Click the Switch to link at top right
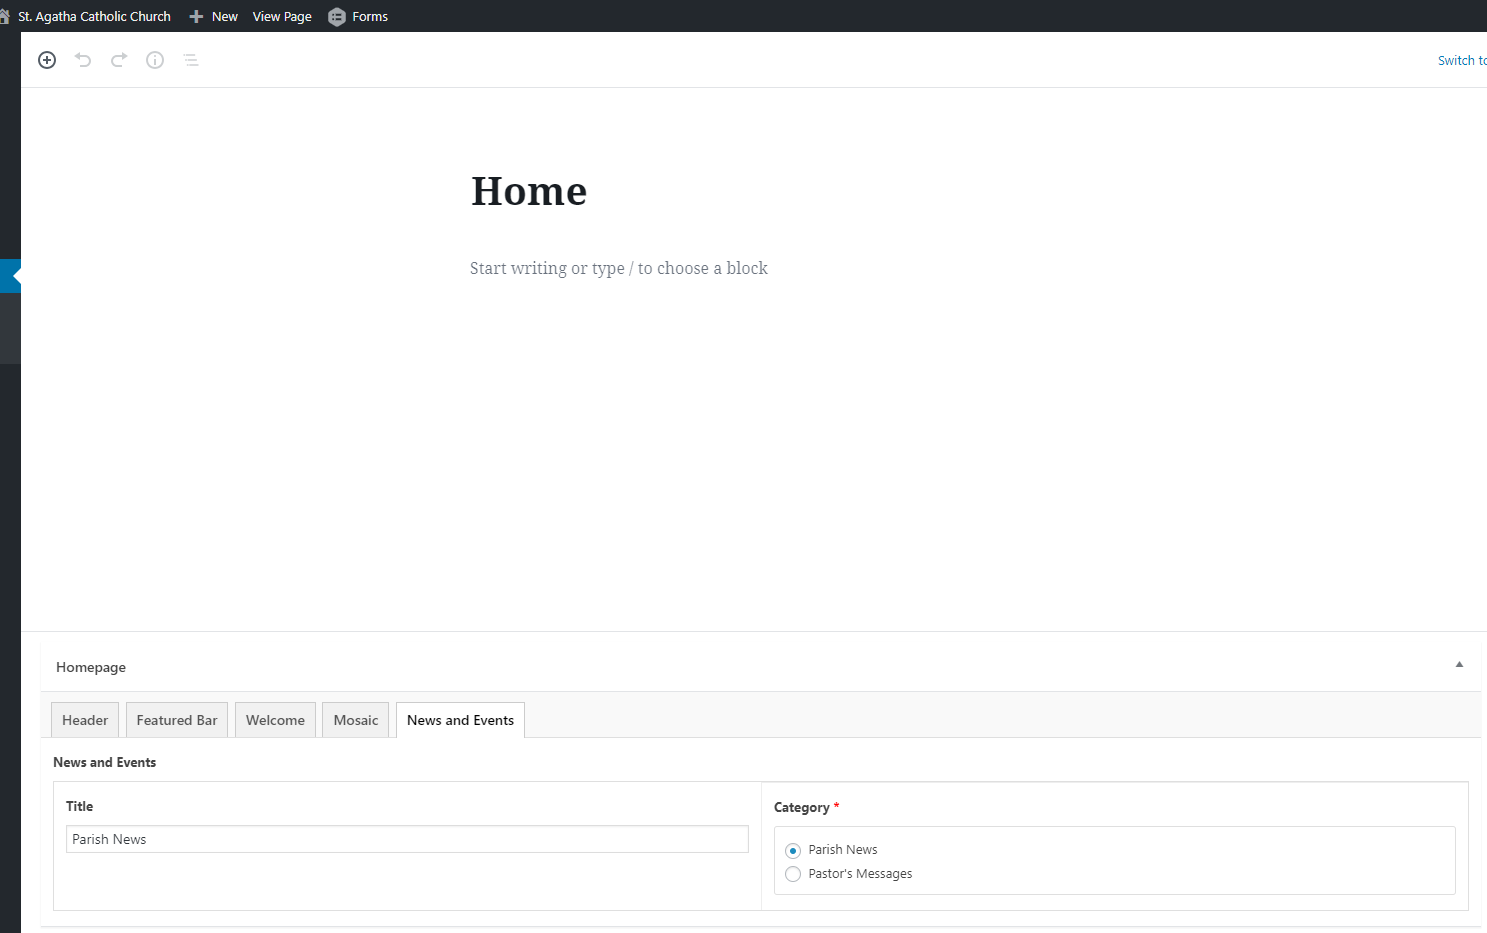1487x933 pixels. 1461,61
